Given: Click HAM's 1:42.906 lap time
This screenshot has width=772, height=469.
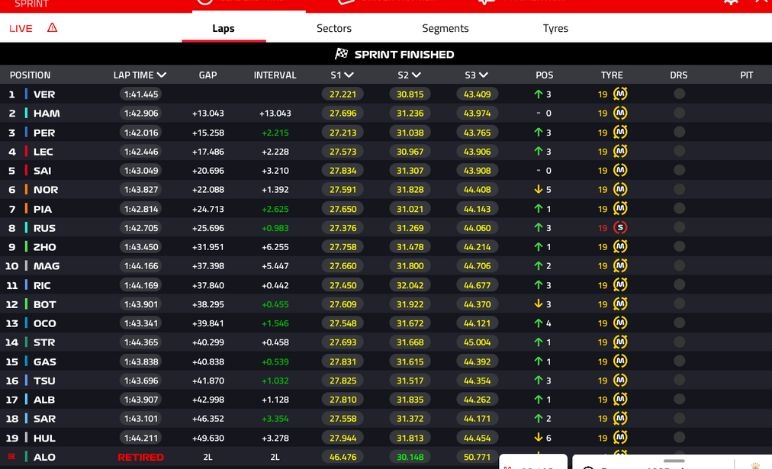Looking at the screenshot, I should pos(141,114).
